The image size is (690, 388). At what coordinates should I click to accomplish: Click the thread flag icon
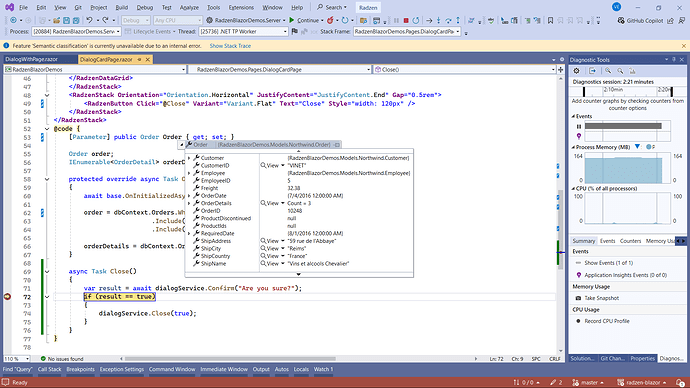(x=294, y=31)
